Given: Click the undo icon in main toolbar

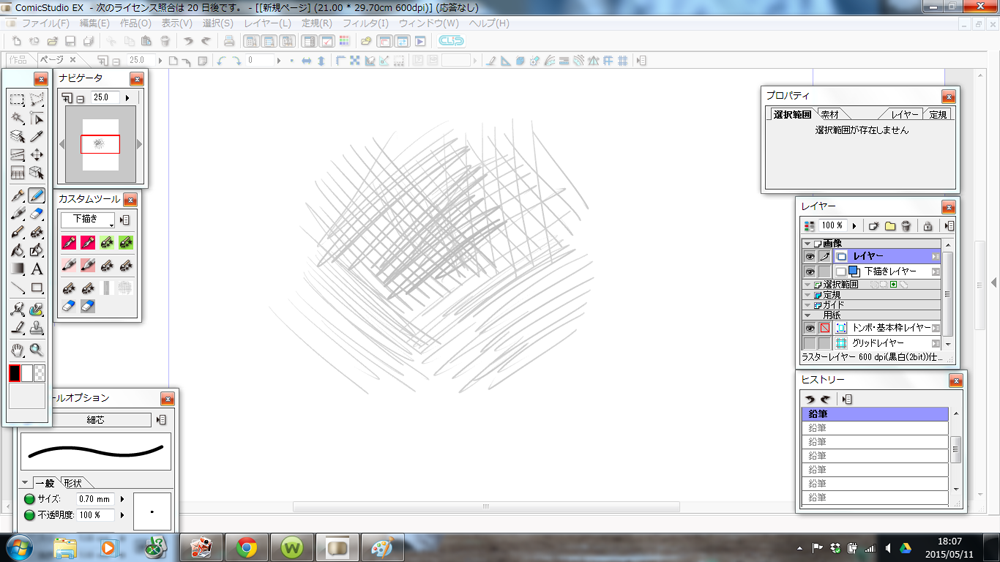Looking at the screenshot, I should click(188, 41).
